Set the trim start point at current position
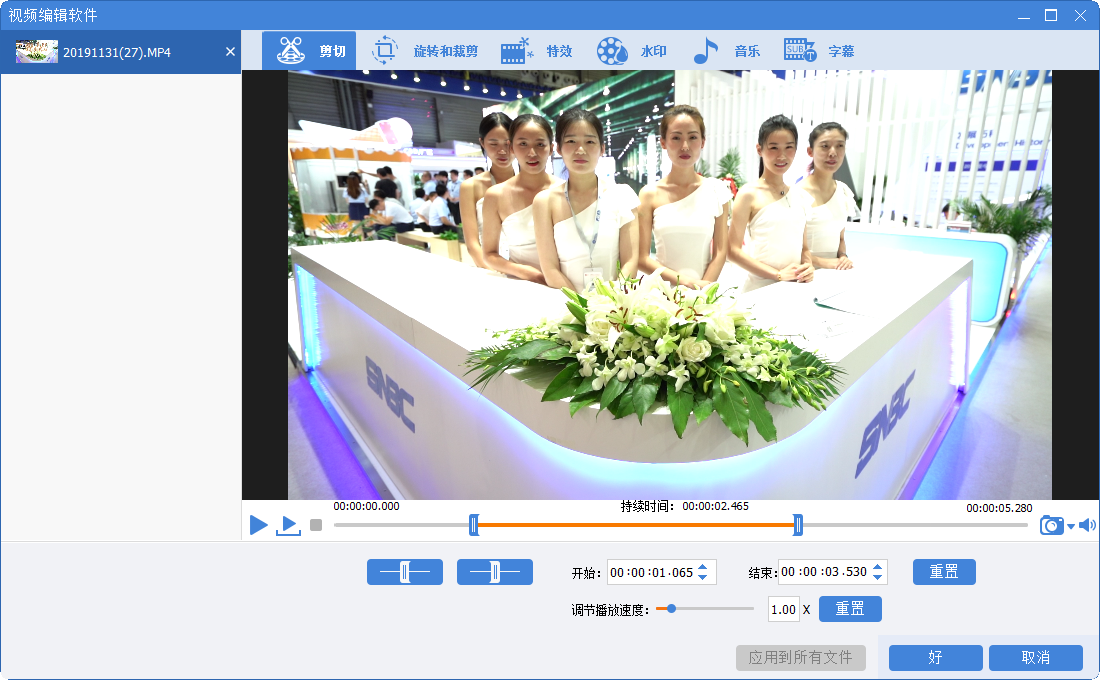 point(404,572)
